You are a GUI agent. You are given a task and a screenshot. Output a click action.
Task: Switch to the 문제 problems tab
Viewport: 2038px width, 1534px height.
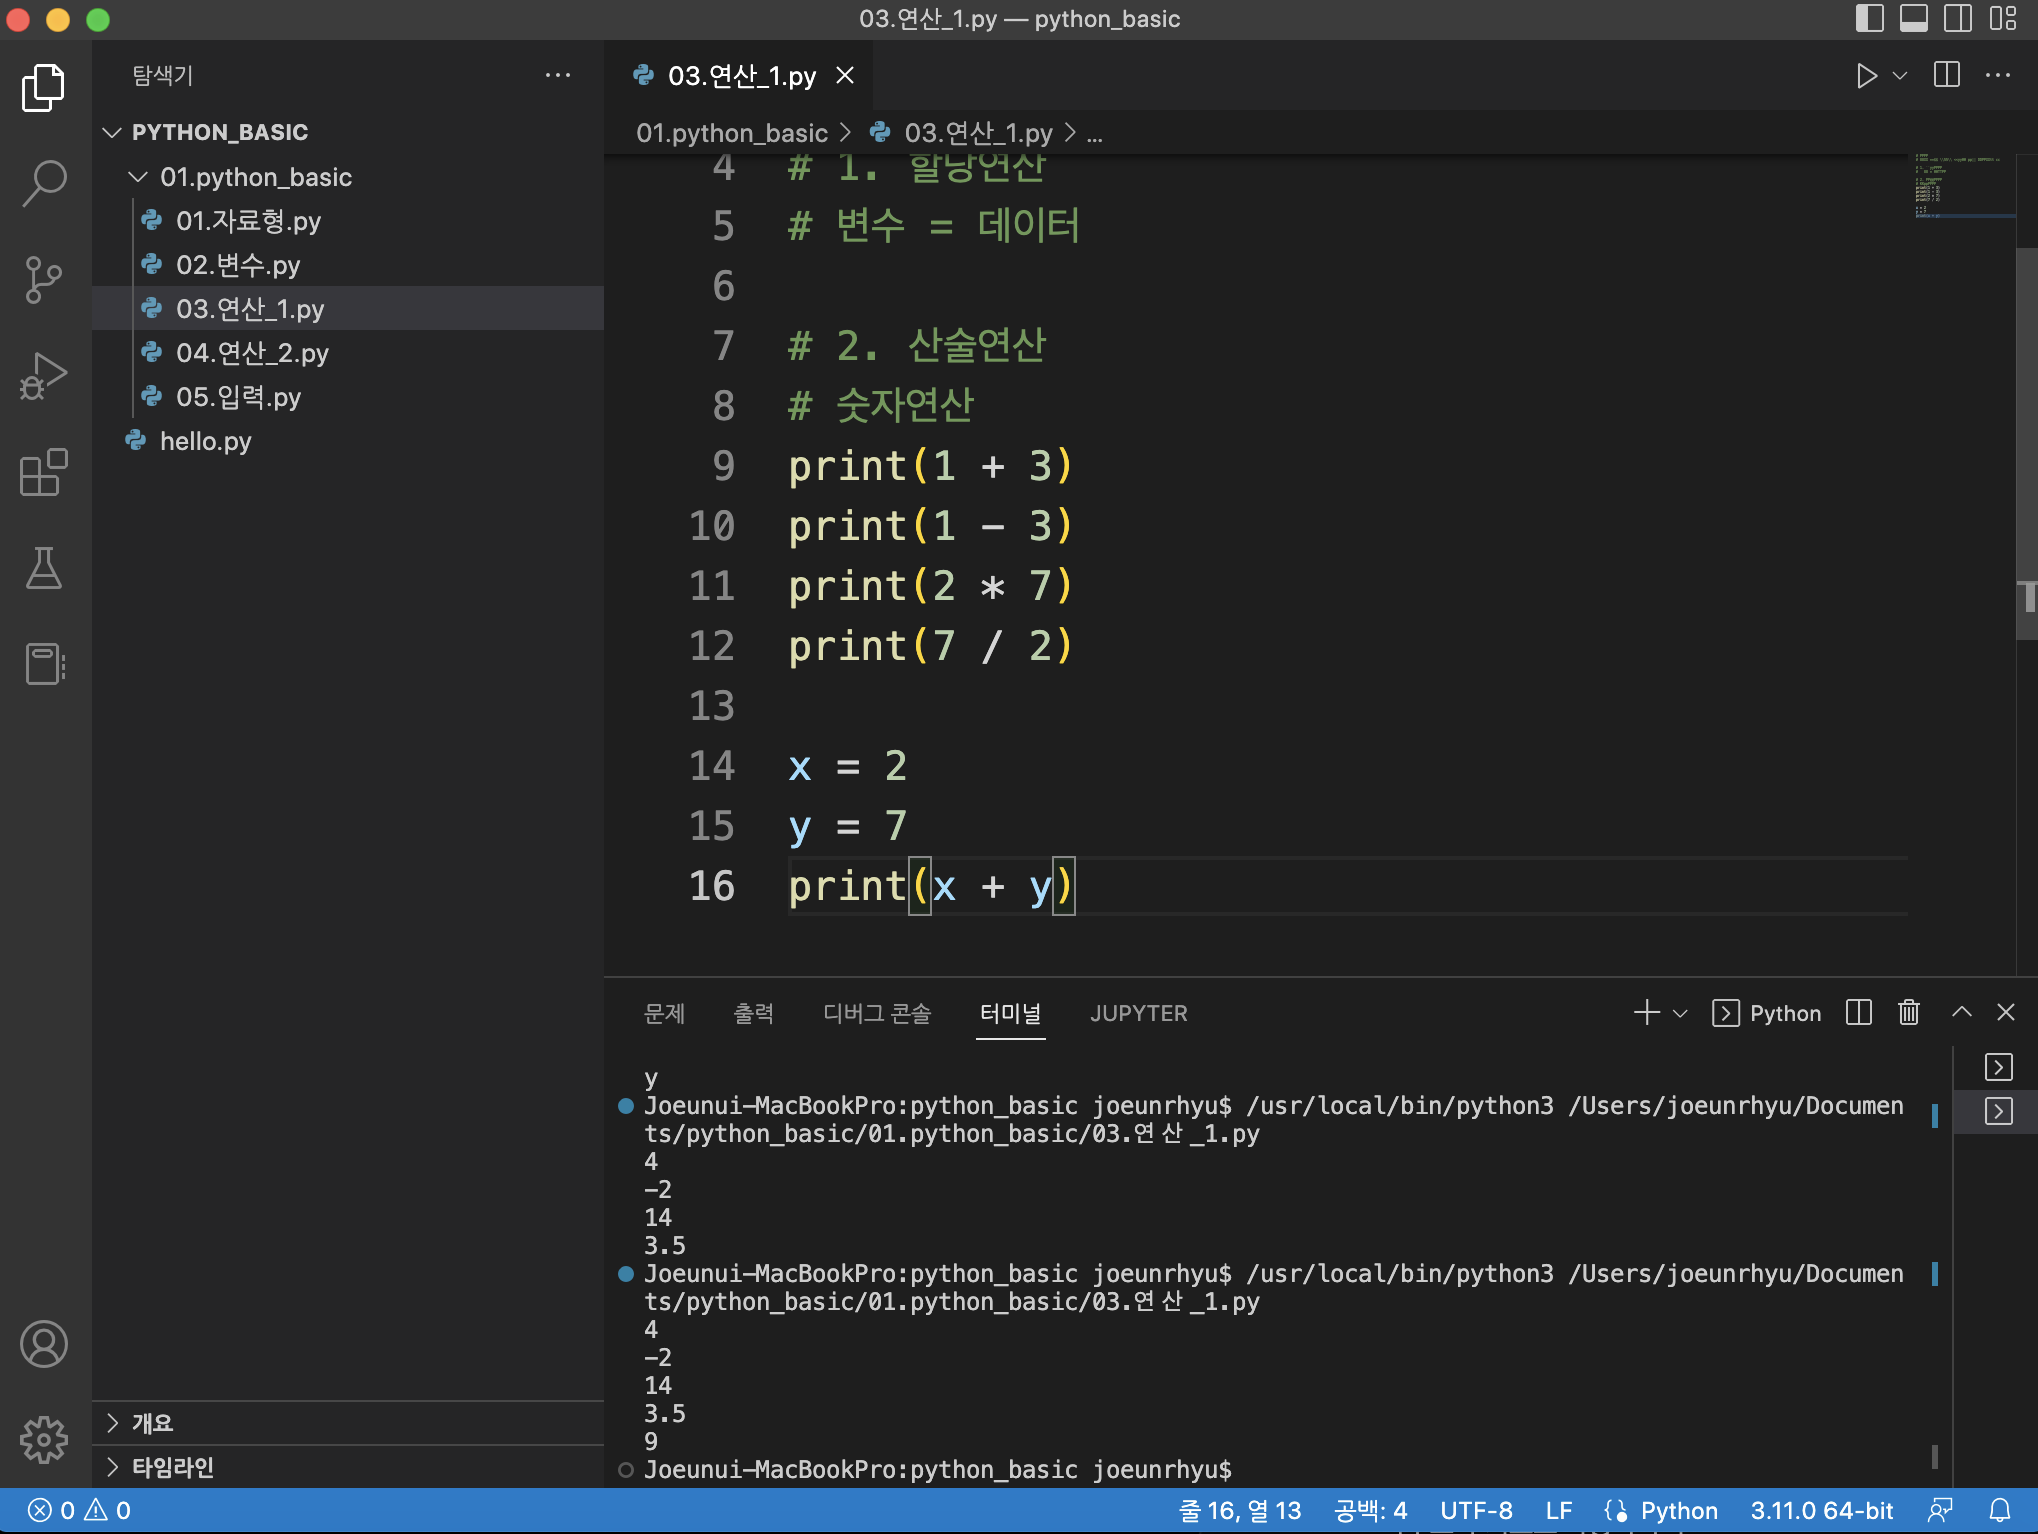pyautogui.click(x=664, y=1013)
